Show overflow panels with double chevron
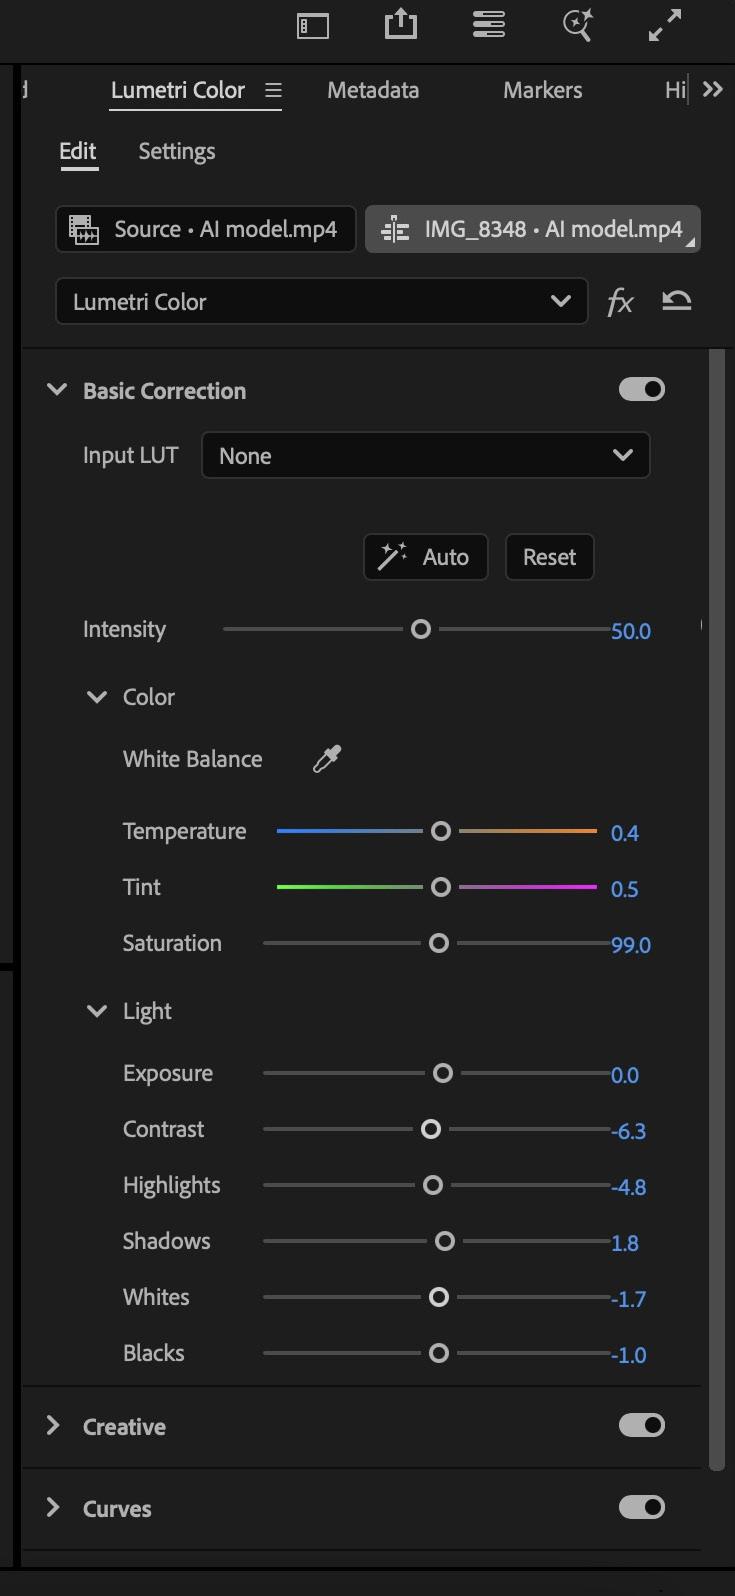The height and width of the screenshot is (1596, 735). tap(712, 90)
